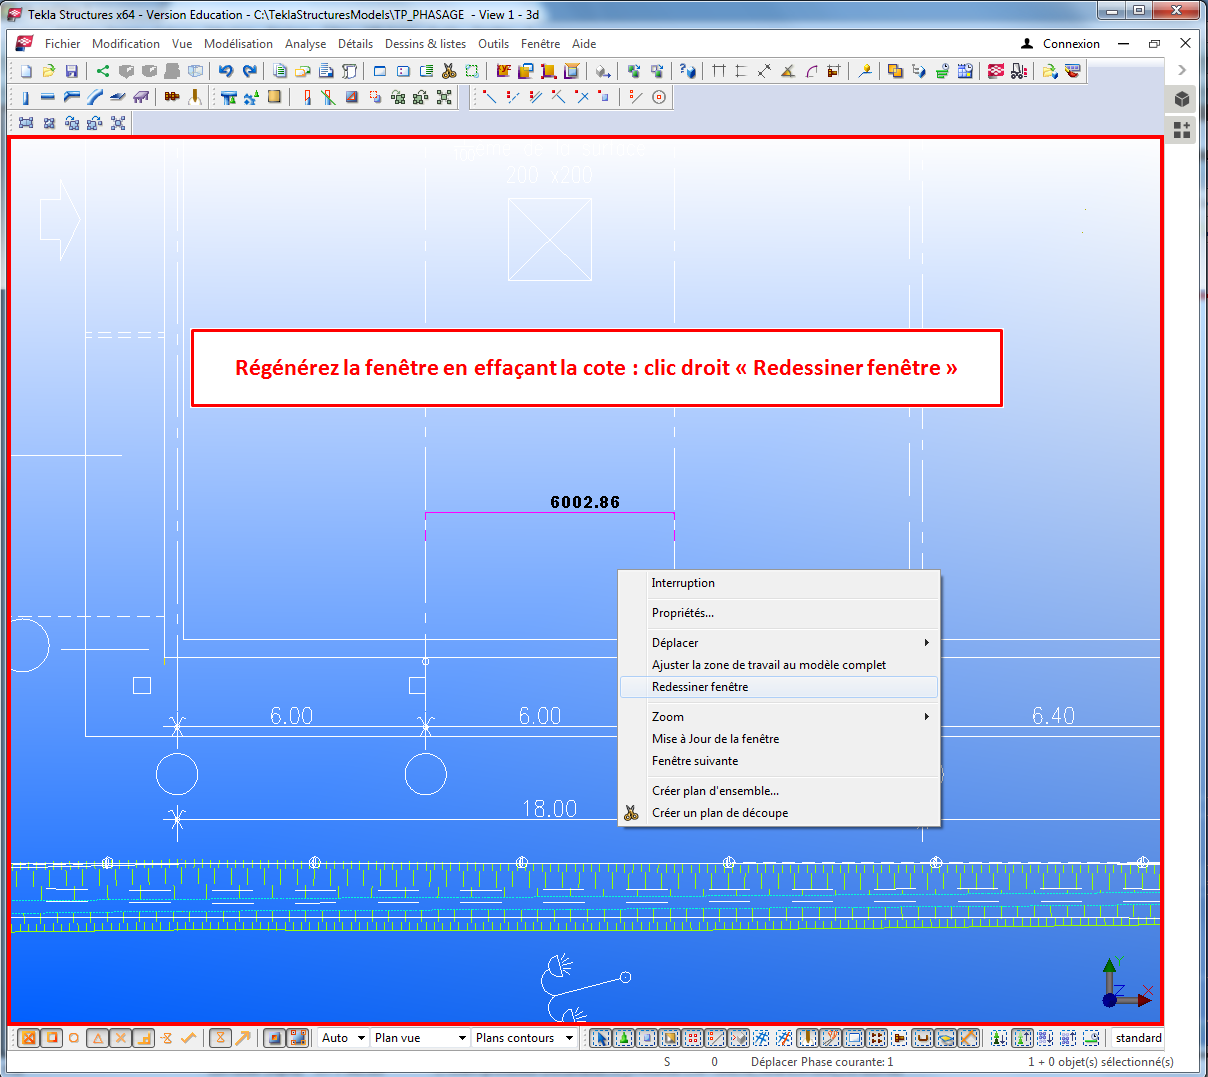Open the Plans contours dropdown

click(524, 1038)
